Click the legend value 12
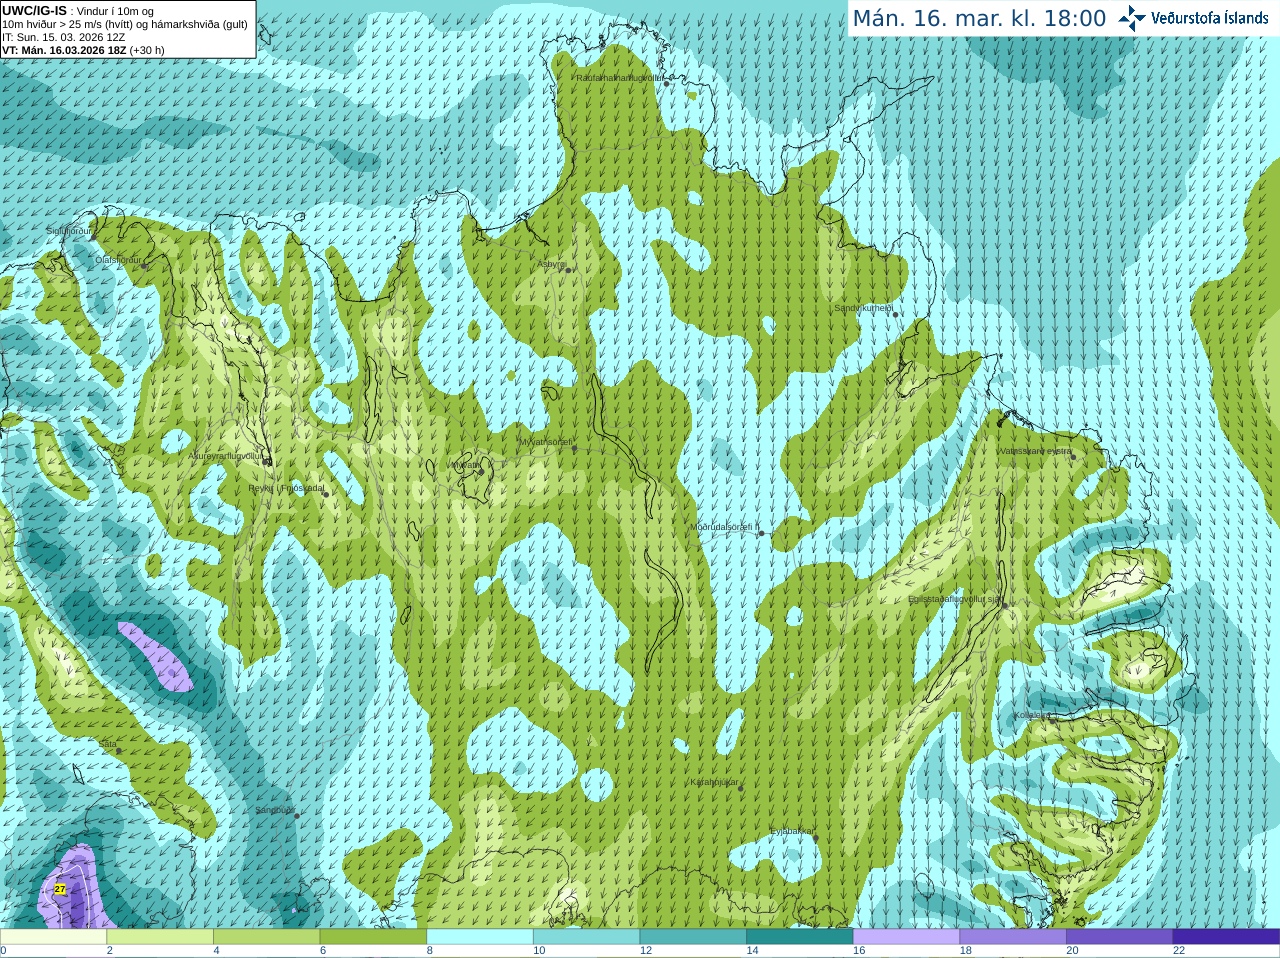1280x958 pixels. (x=646, y=951)
